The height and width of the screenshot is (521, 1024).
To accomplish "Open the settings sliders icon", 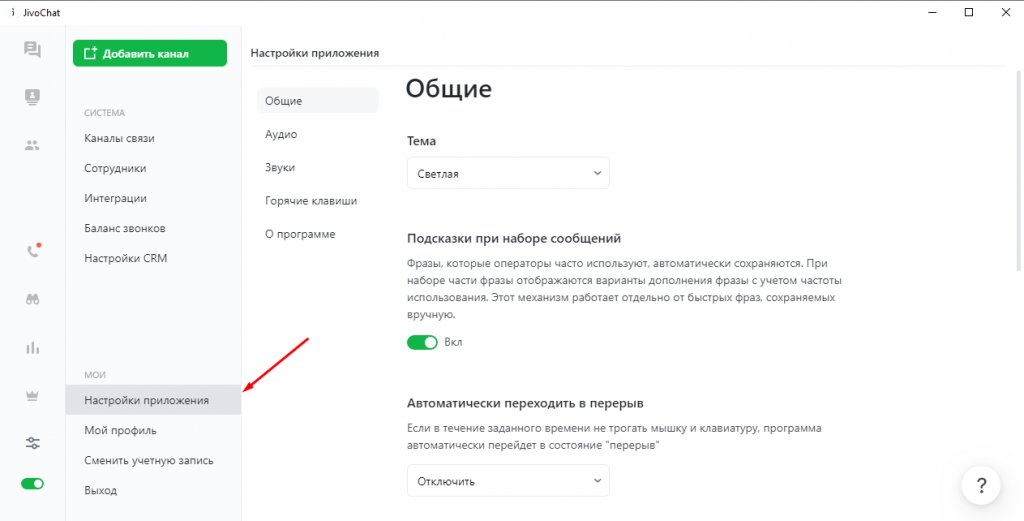I will click(33, 443).
